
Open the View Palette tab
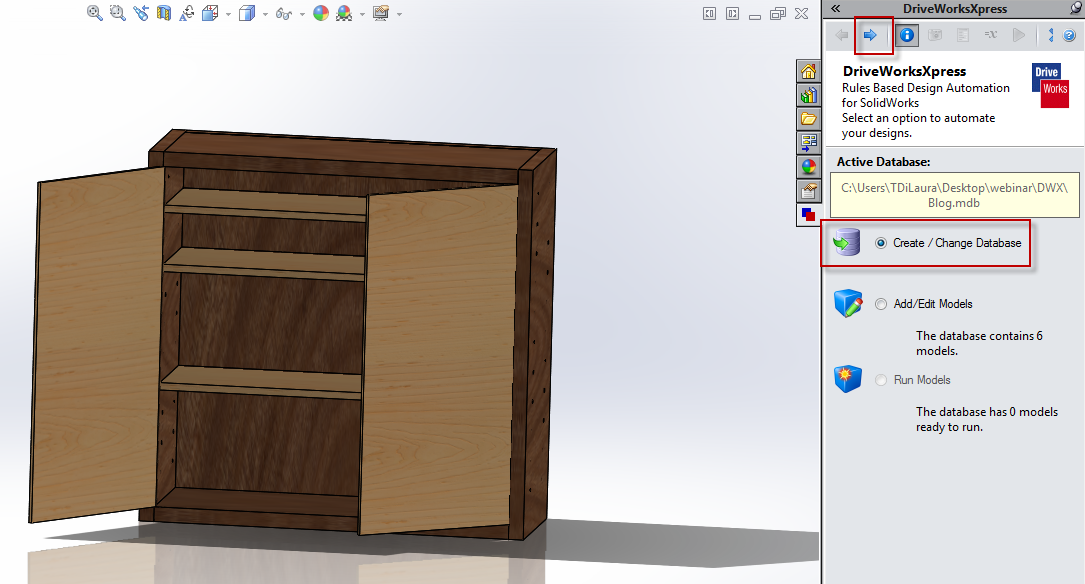[808, 143]
